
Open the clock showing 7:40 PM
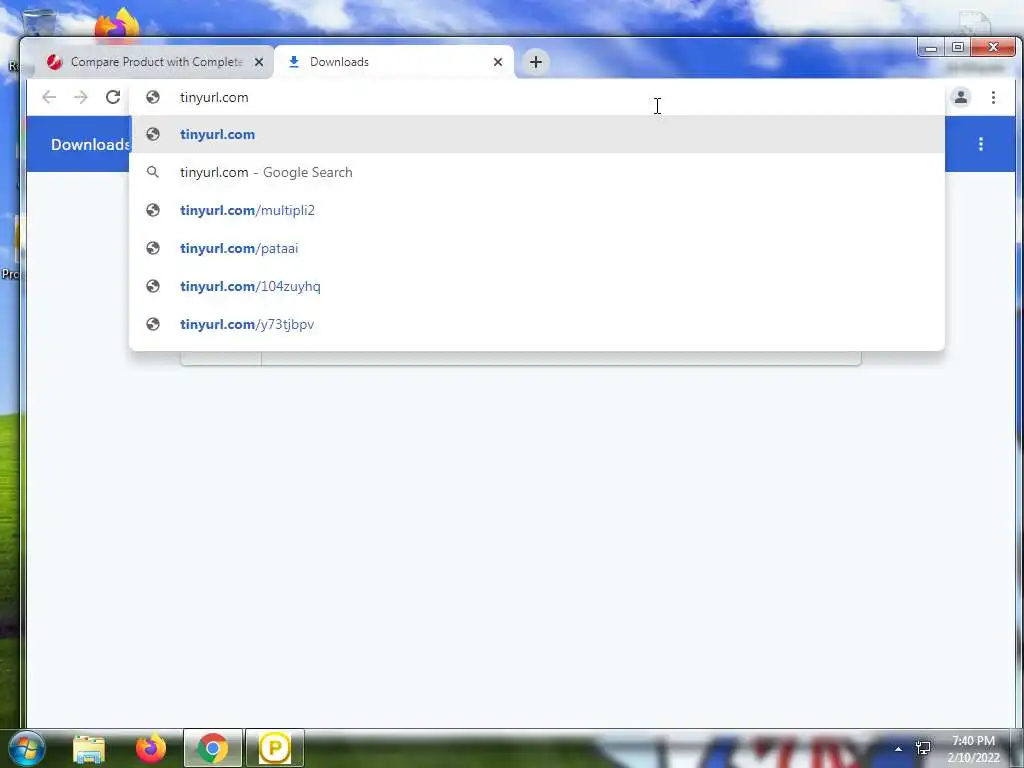point(974,749)
